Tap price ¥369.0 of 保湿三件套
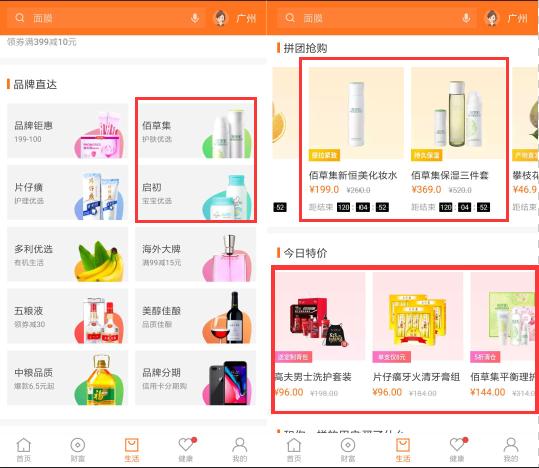 [x=426, y=189]
